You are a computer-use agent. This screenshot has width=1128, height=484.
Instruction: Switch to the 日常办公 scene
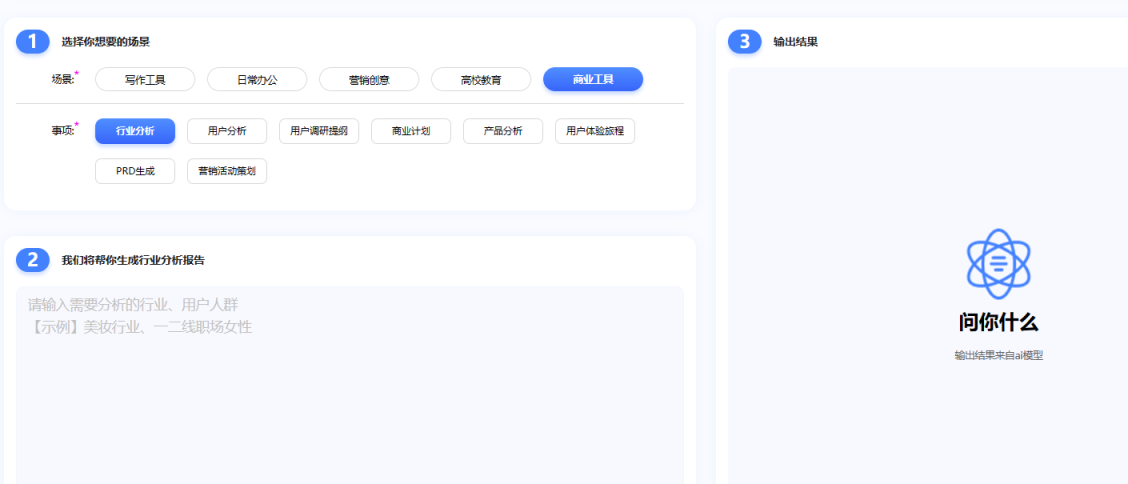point(257,79)
